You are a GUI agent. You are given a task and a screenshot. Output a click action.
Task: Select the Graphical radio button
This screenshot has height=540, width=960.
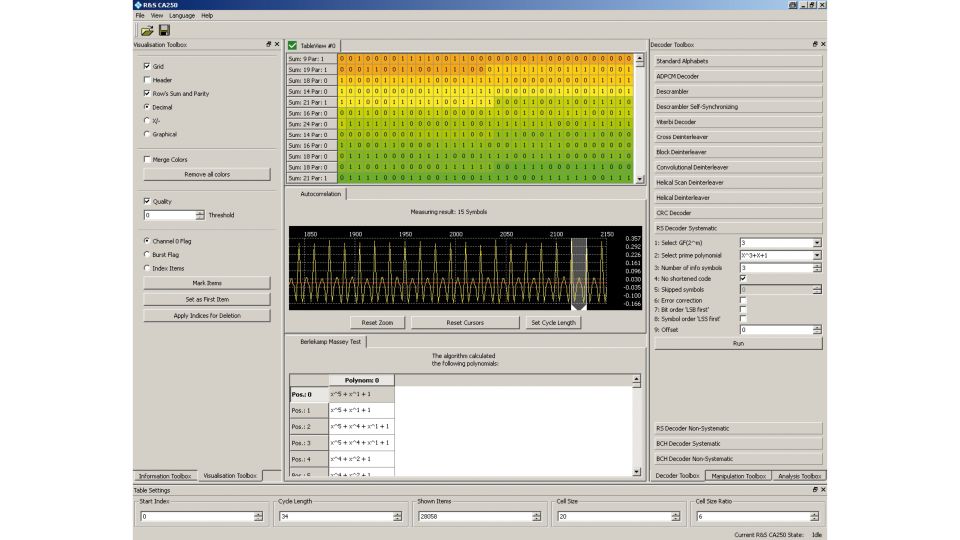(147, 133)
